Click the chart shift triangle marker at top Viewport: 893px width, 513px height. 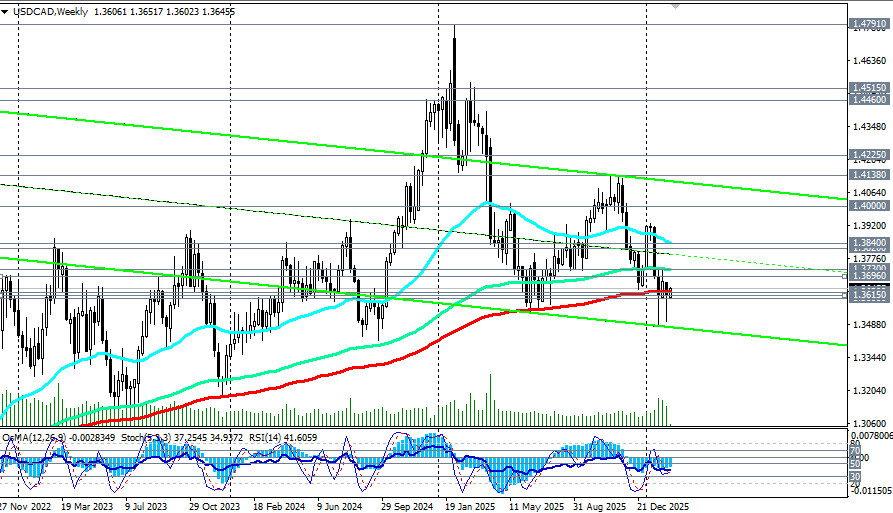point(675,4)
